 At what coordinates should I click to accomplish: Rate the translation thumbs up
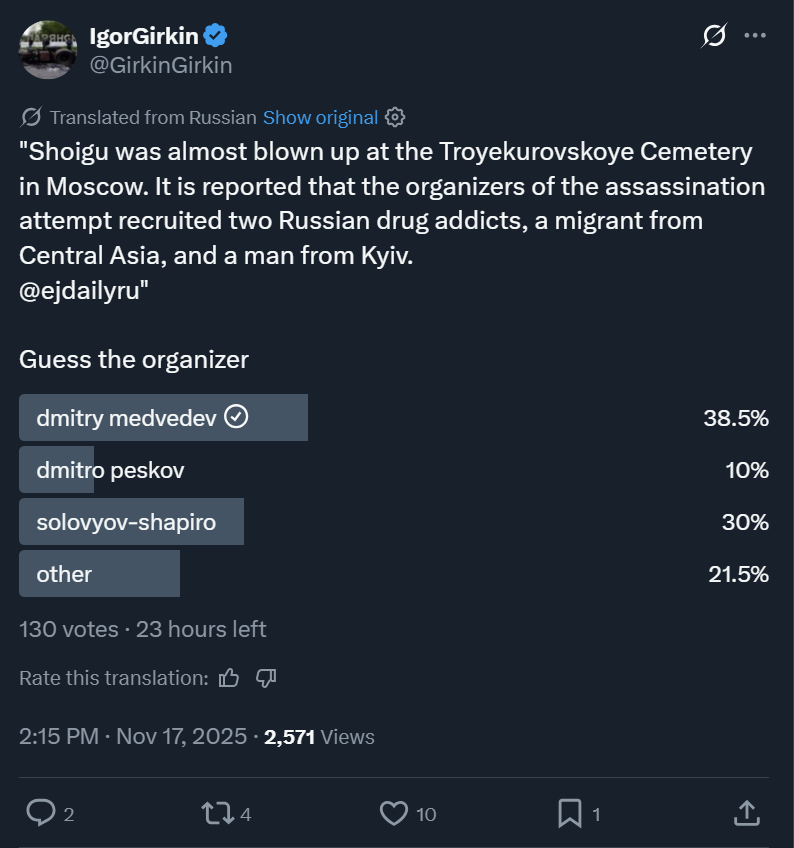coord(229,678)
